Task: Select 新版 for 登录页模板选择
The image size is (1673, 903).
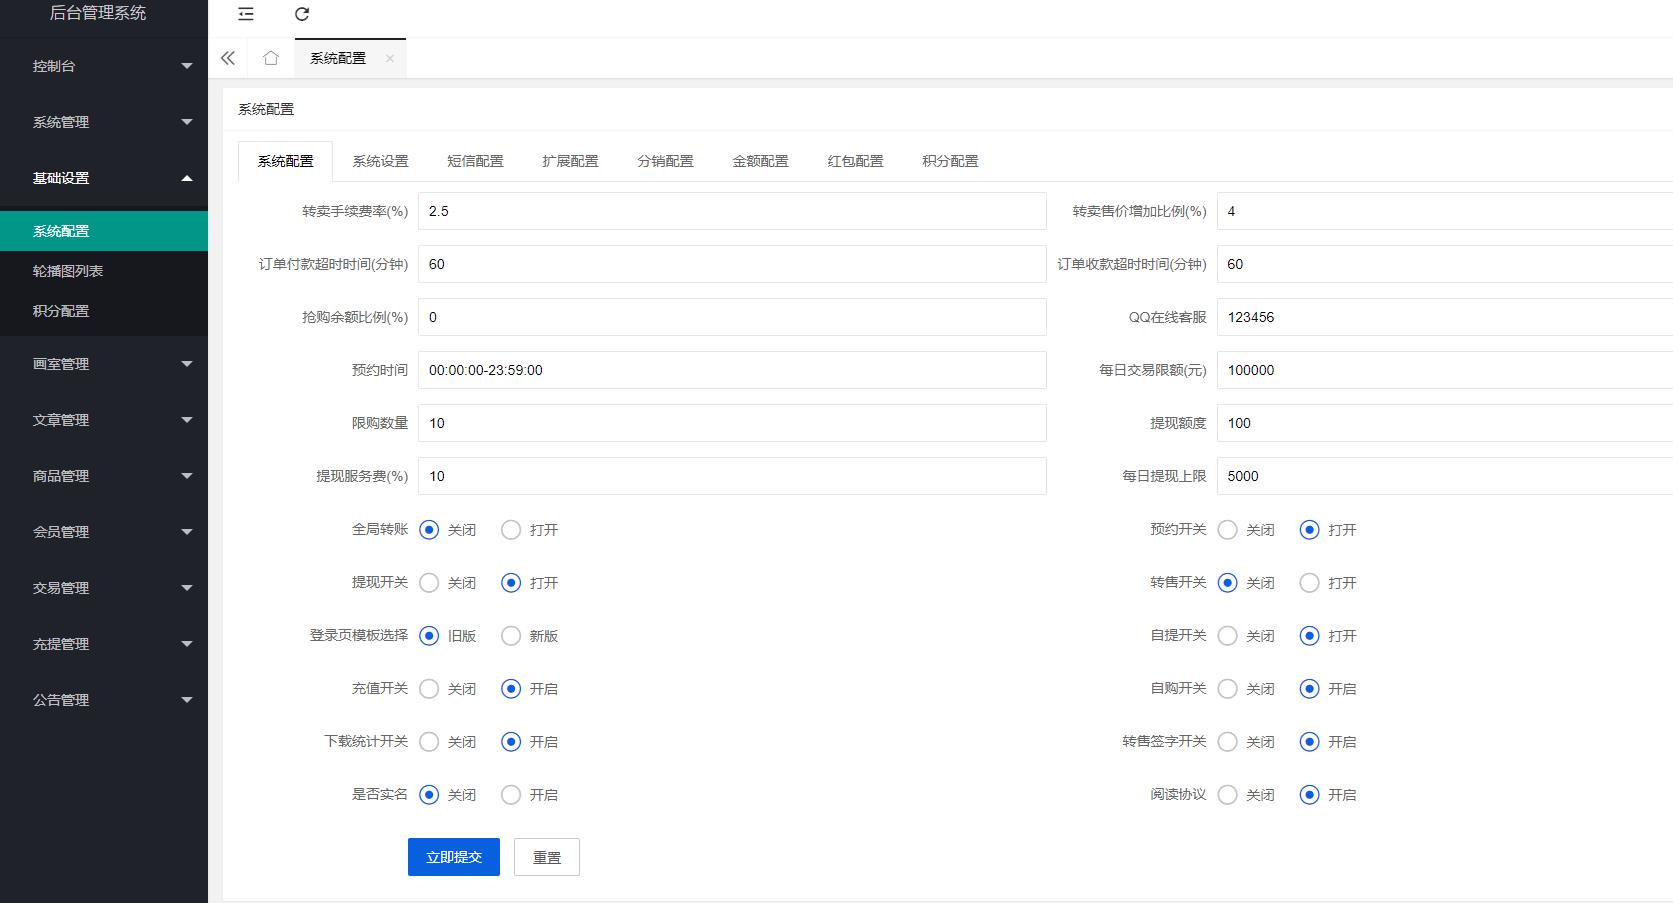Action: pos(511,636)
